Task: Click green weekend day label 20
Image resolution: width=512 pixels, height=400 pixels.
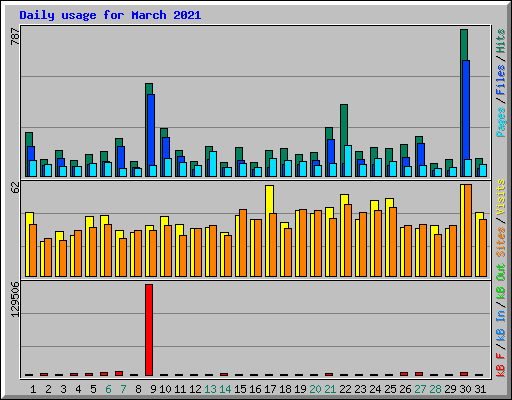Action: point(315,389)
